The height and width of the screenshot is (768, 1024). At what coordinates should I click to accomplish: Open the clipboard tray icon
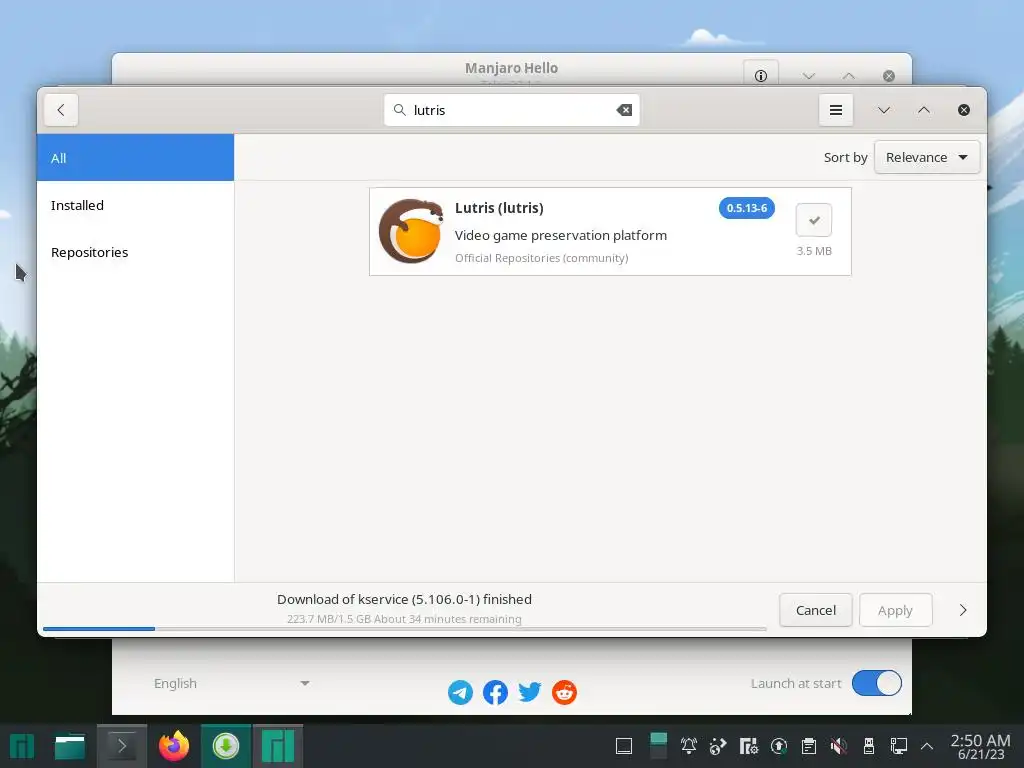click(808, 746)
